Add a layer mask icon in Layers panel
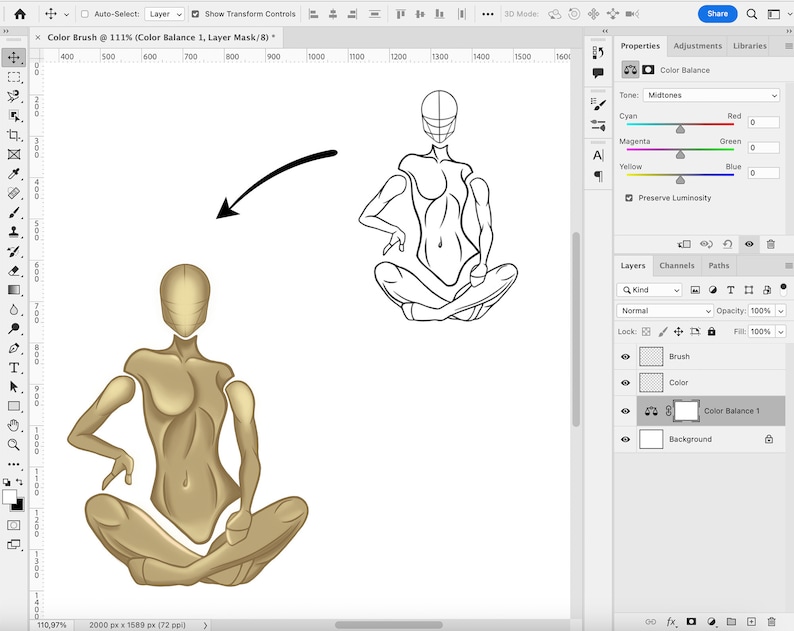This screenshot has height=631, width=794. pyautogui.click(x=691, y=621)
